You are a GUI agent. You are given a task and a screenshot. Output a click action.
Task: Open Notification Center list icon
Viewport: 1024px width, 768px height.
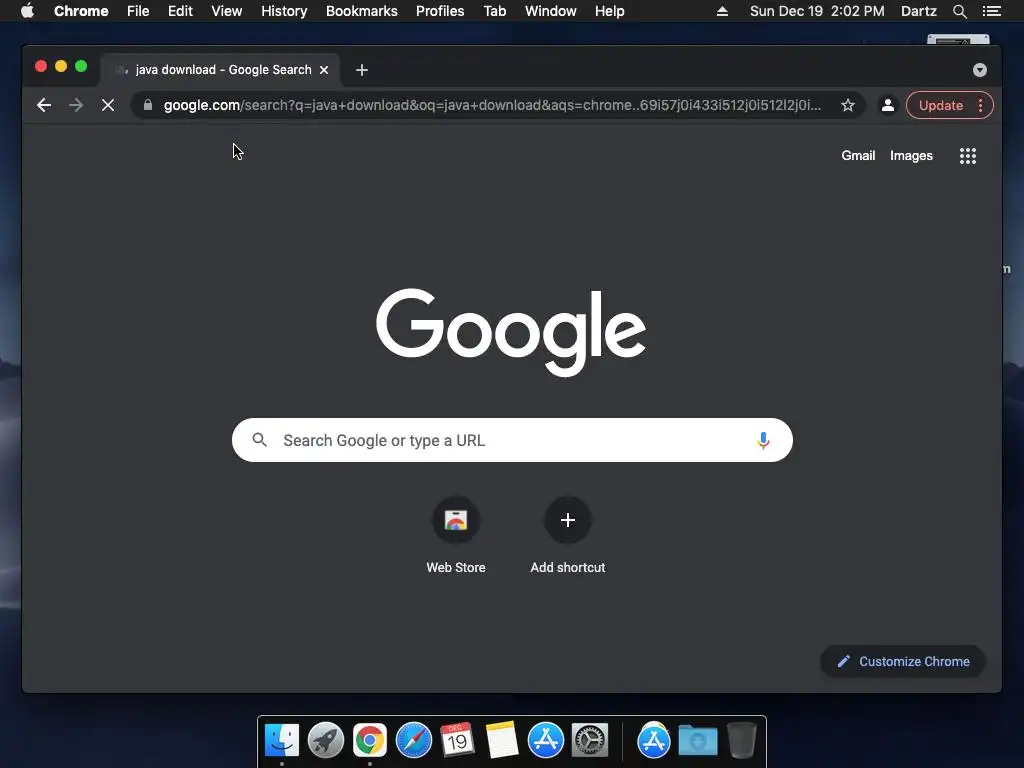tap(991, 11)
